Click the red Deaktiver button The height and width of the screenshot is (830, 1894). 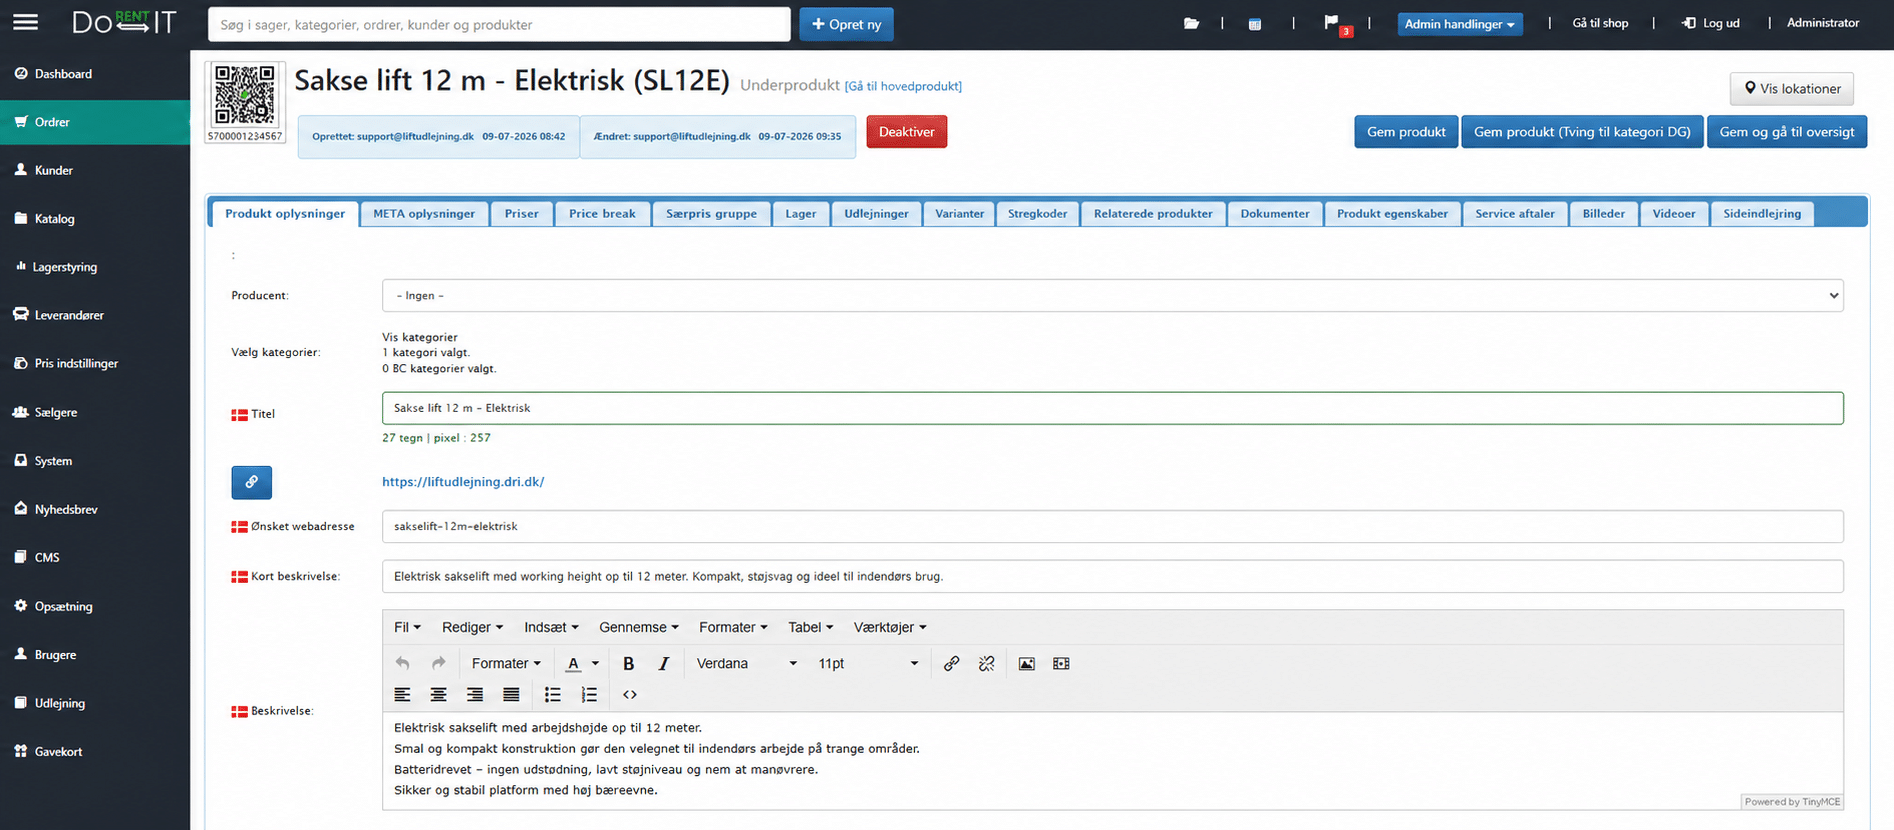(x=907, y=132)
